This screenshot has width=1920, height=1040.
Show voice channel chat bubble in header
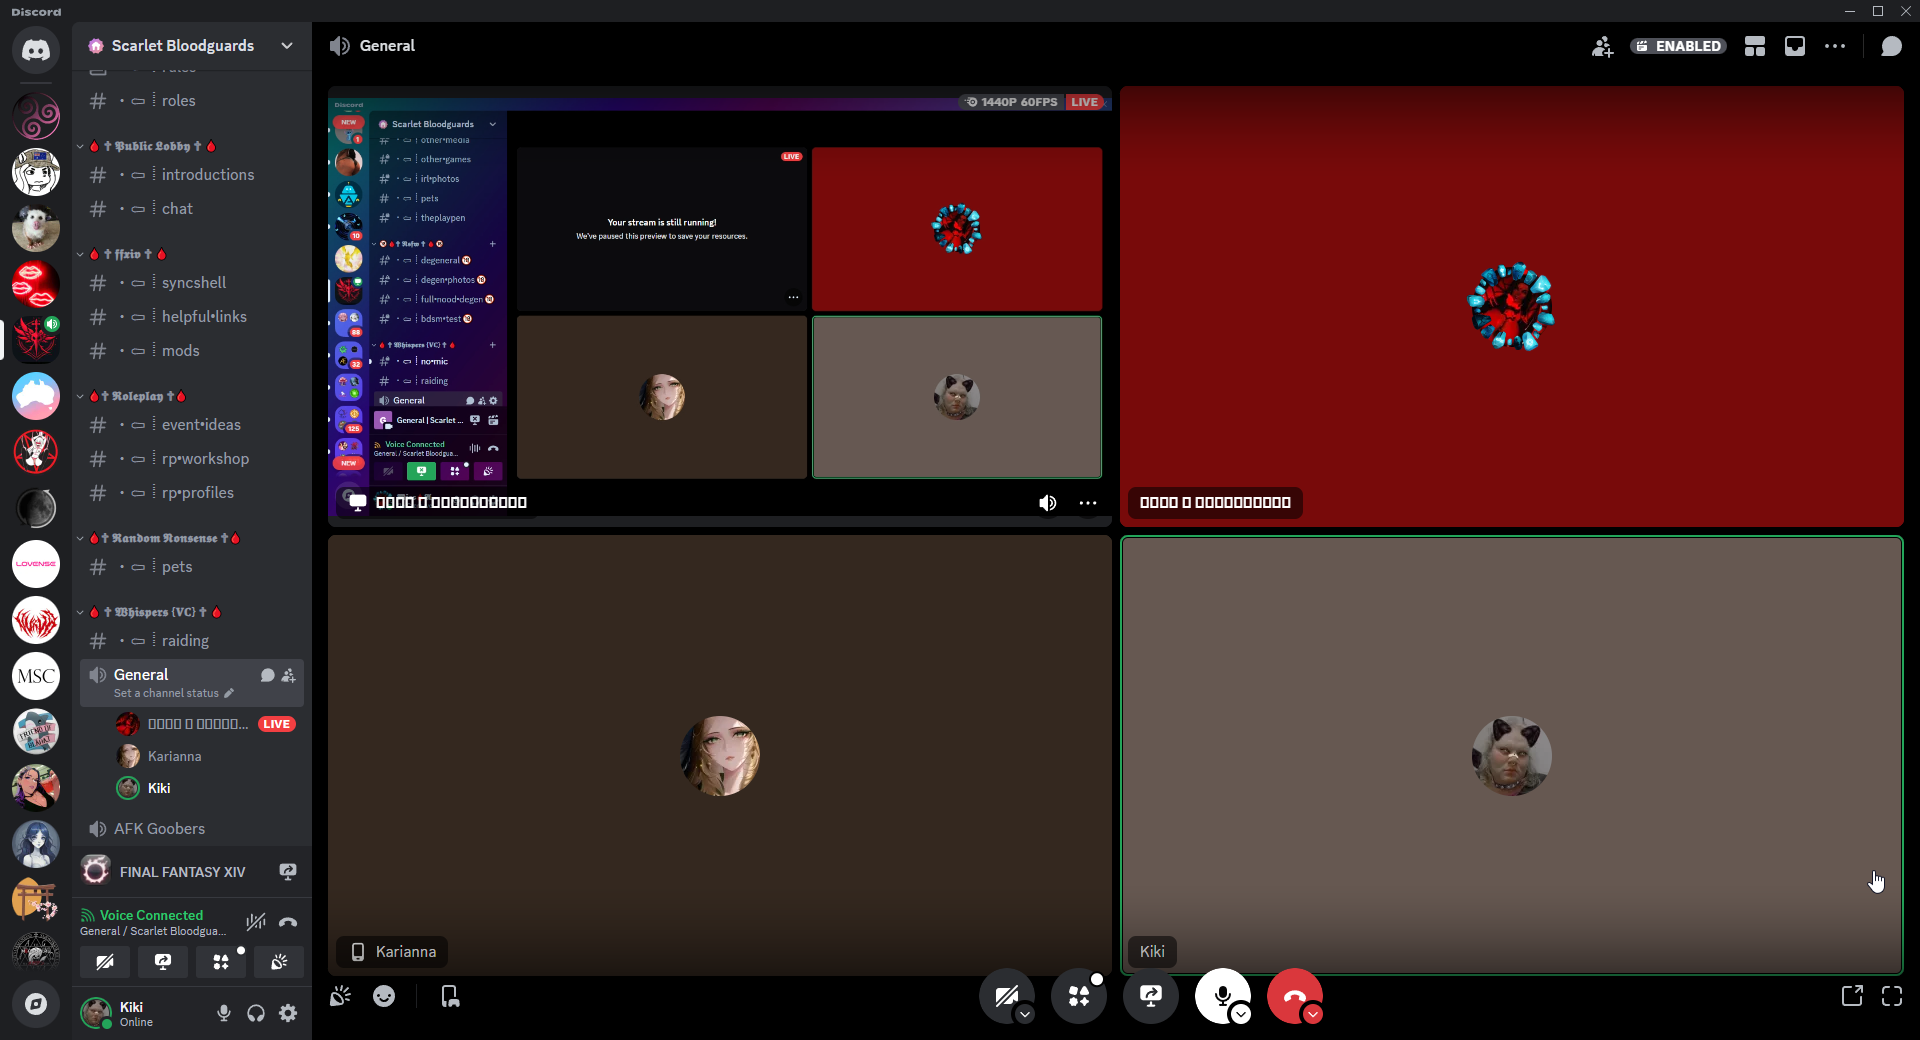[1891, 46]
